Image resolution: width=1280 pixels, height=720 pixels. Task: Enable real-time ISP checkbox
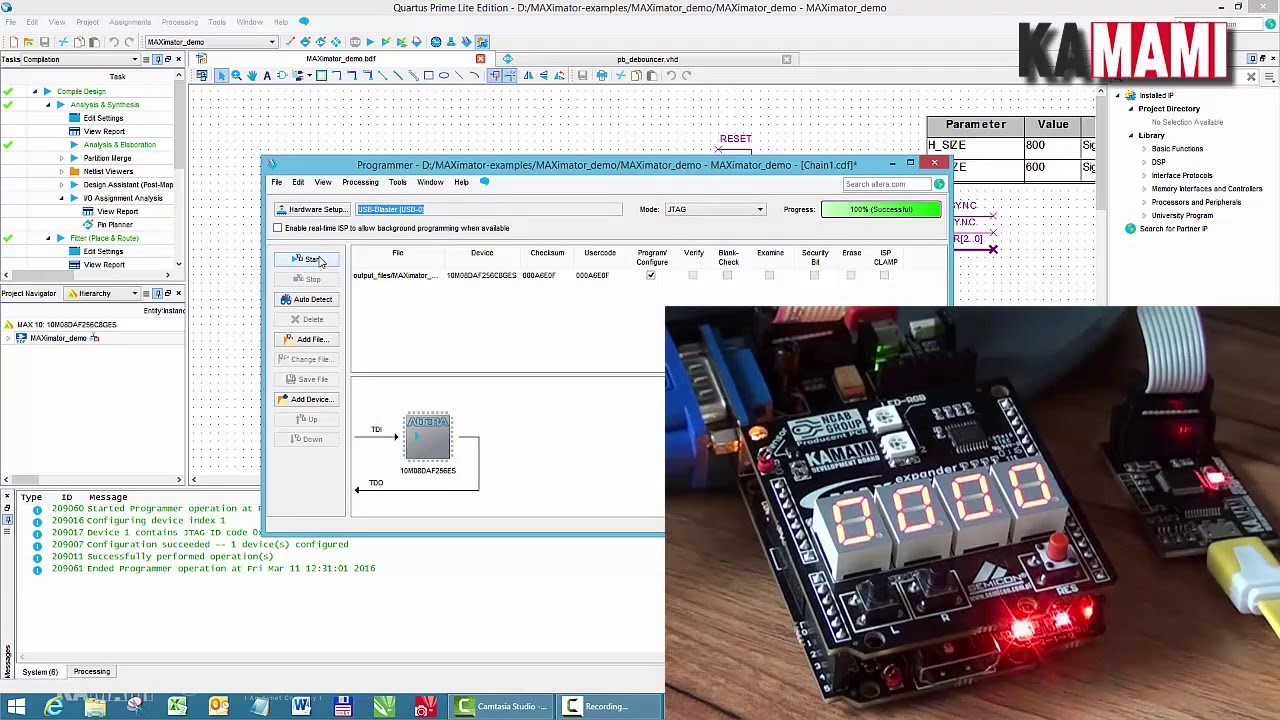(278, 228)
